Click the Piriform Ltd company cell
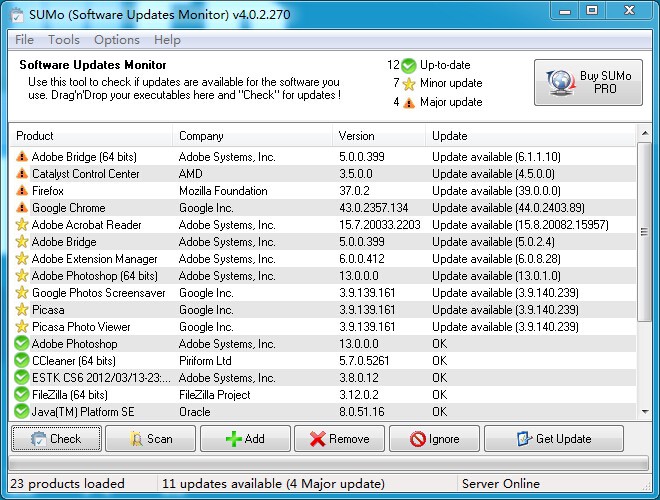Image resolution: width=660 pixels, height=500 pixels. (x=205, y=361)
